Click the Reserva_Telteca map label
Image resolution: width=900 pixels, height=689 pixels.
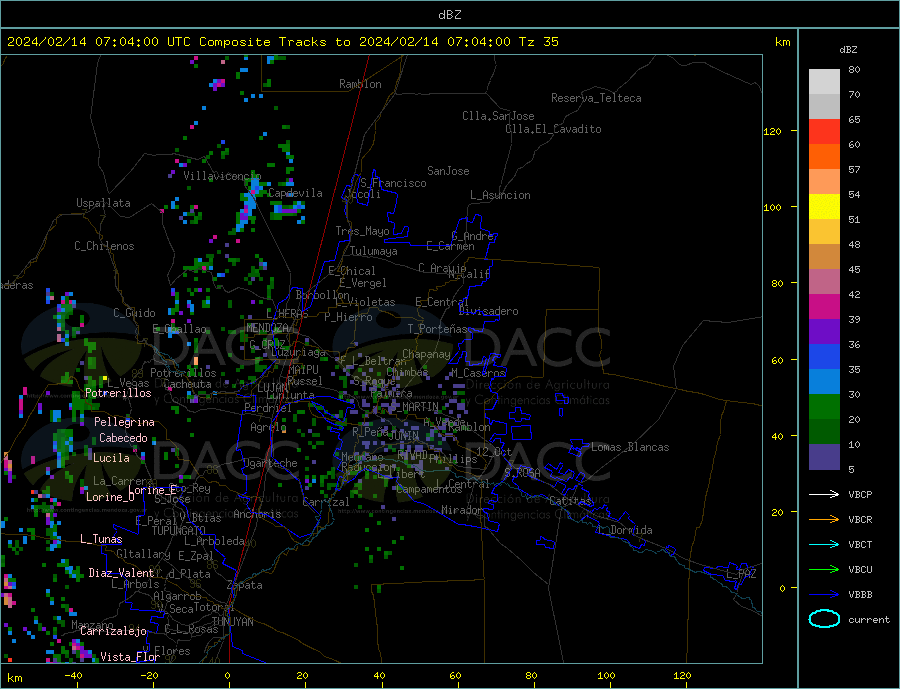click(596, 98)
